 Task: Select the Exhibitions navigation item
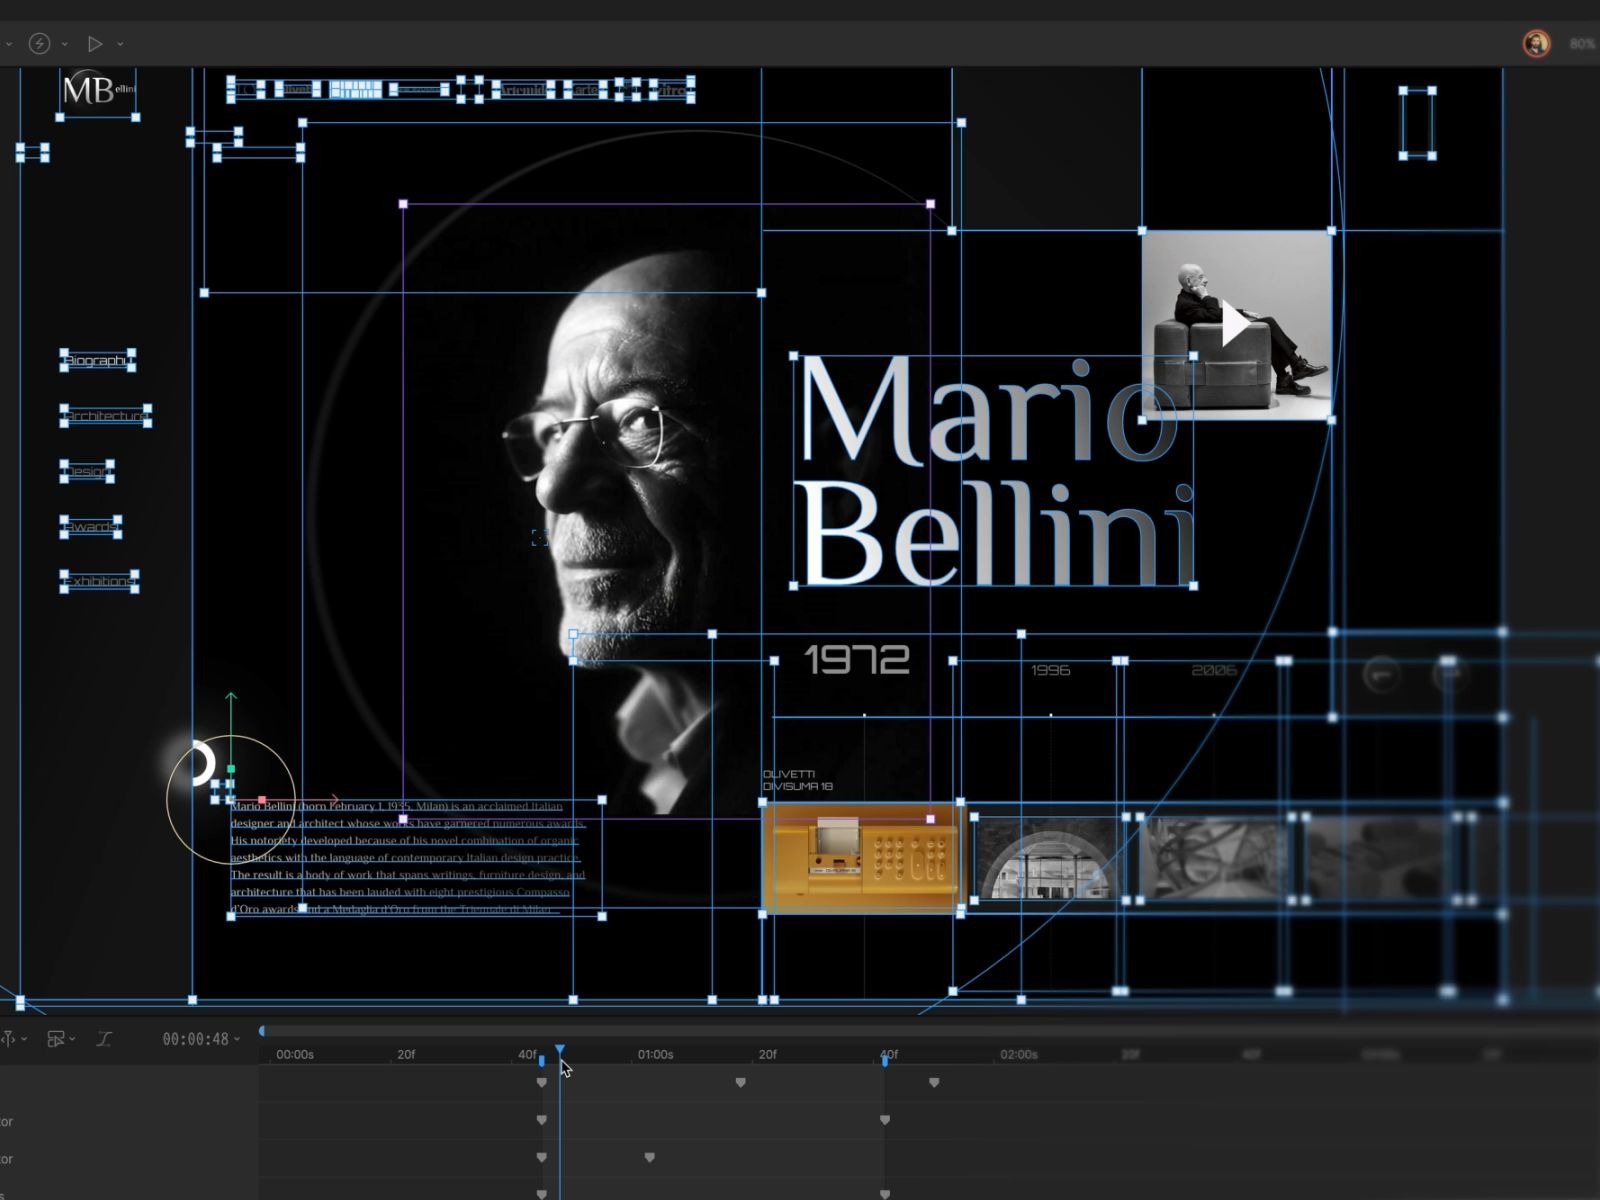click(99, 580)
